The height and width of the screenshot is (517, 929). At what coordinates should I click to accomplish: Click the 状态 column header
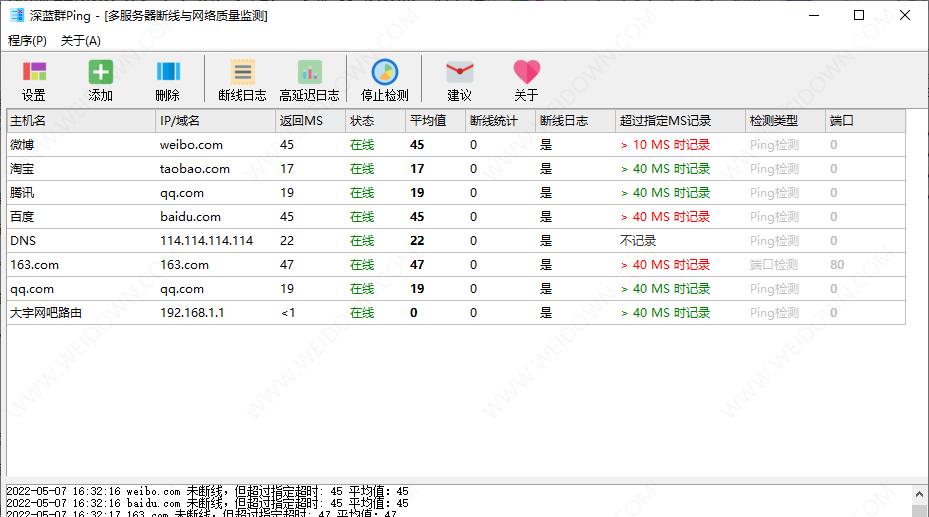(x=376, y=121)
